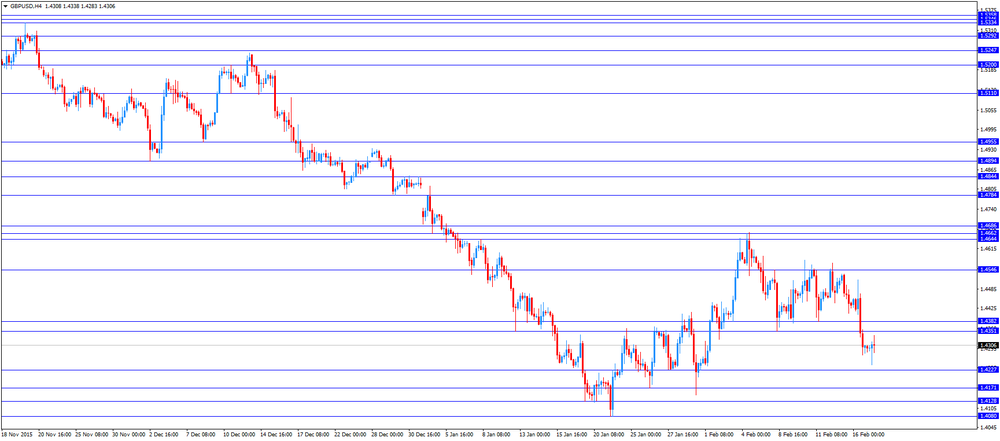This screenshot has width=1000, height=441.
Task: Click the GBPUSD,H4 chart title text
Action: click(25, 6)
